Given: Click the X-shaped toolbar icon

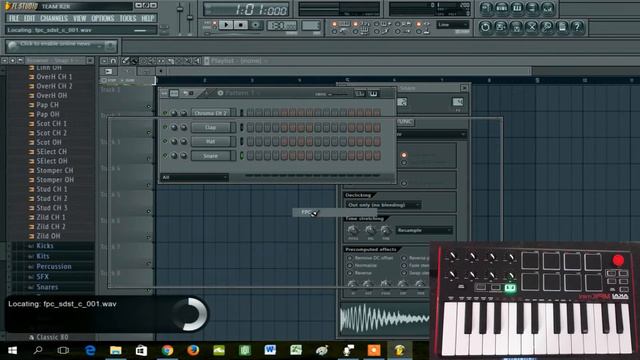Looking at the screenshot, I should click(x=531, y=27).
